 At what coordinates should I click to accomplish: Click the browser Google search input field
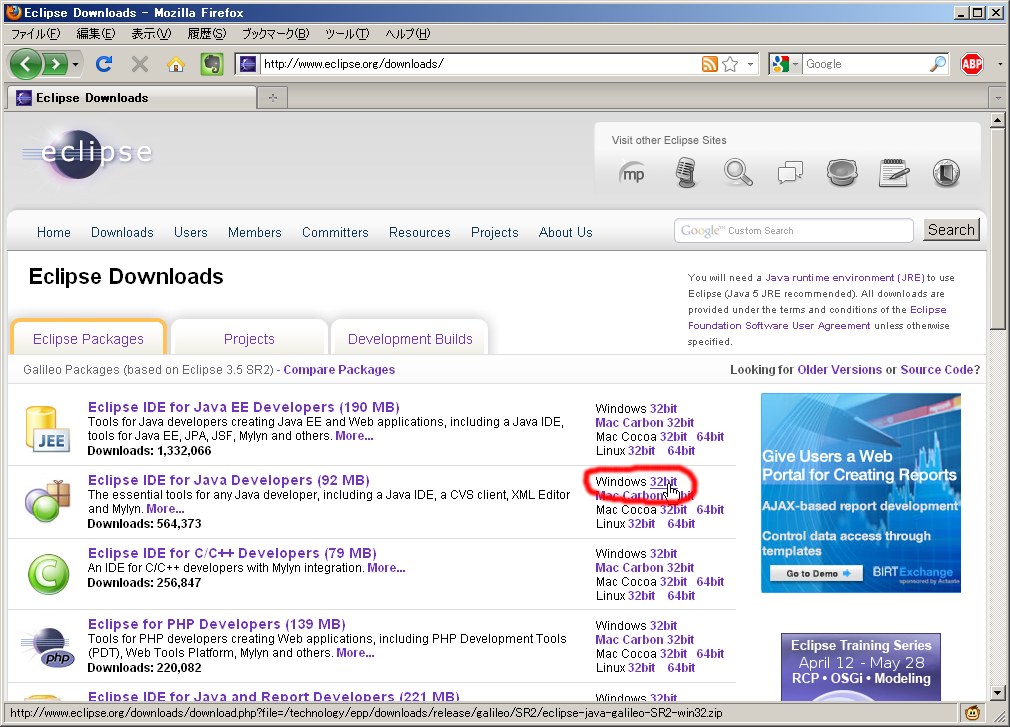click(865, 64)
